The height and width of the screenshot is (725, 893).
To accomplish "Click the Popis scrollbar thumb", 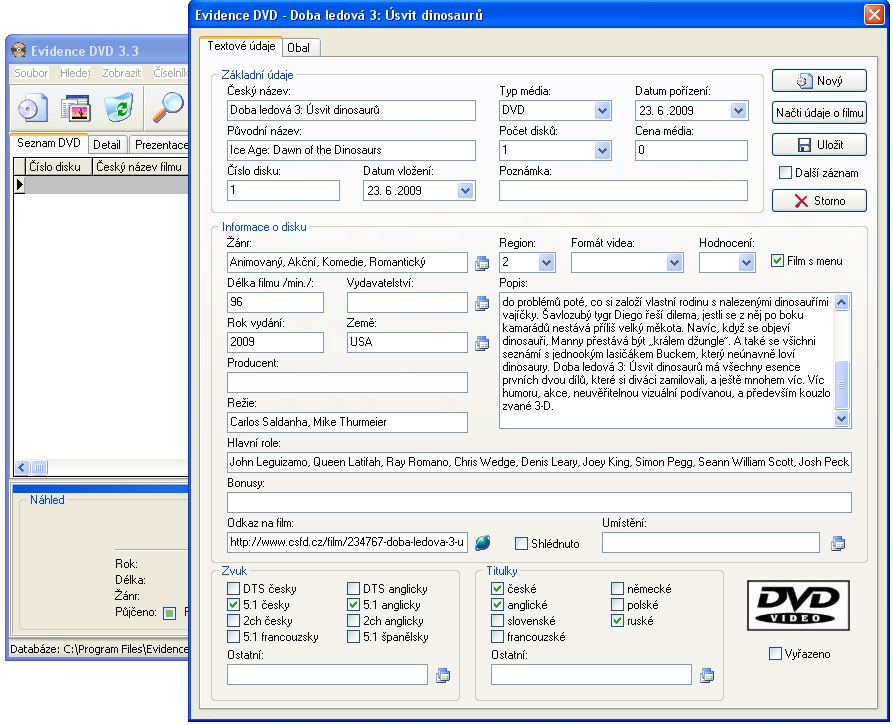I will [x=841, y=384].
